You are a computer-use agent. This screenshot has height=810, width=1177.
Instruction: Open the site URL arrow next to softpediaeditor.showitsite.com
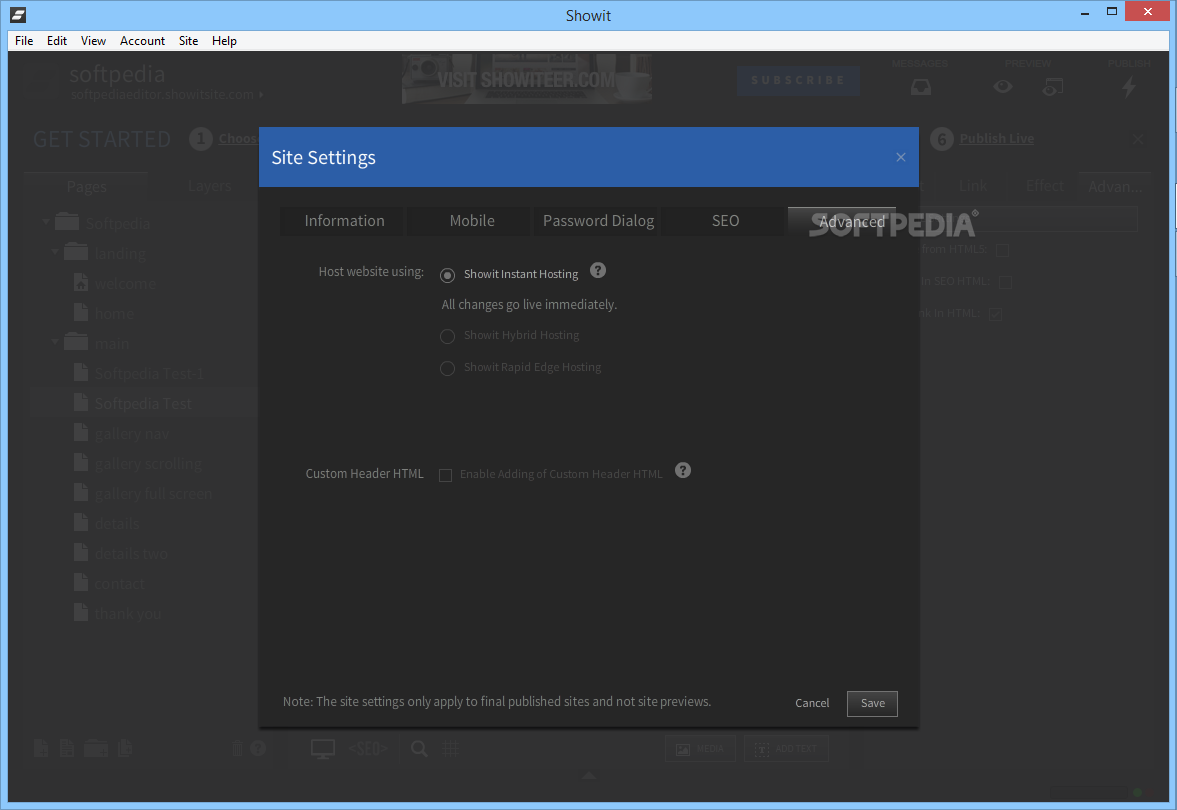[260, 95]
